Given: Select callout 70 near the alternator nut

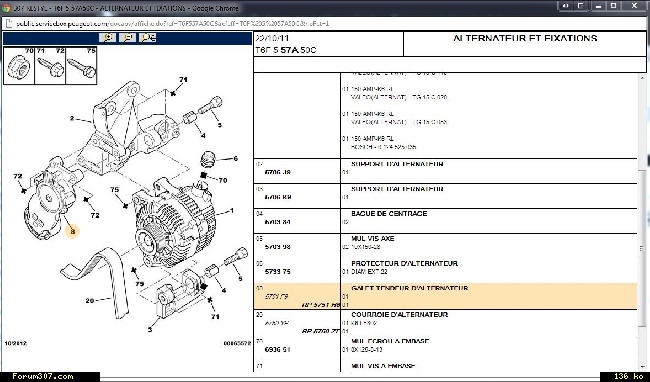Looking at the screenshot, I should 223,180.
